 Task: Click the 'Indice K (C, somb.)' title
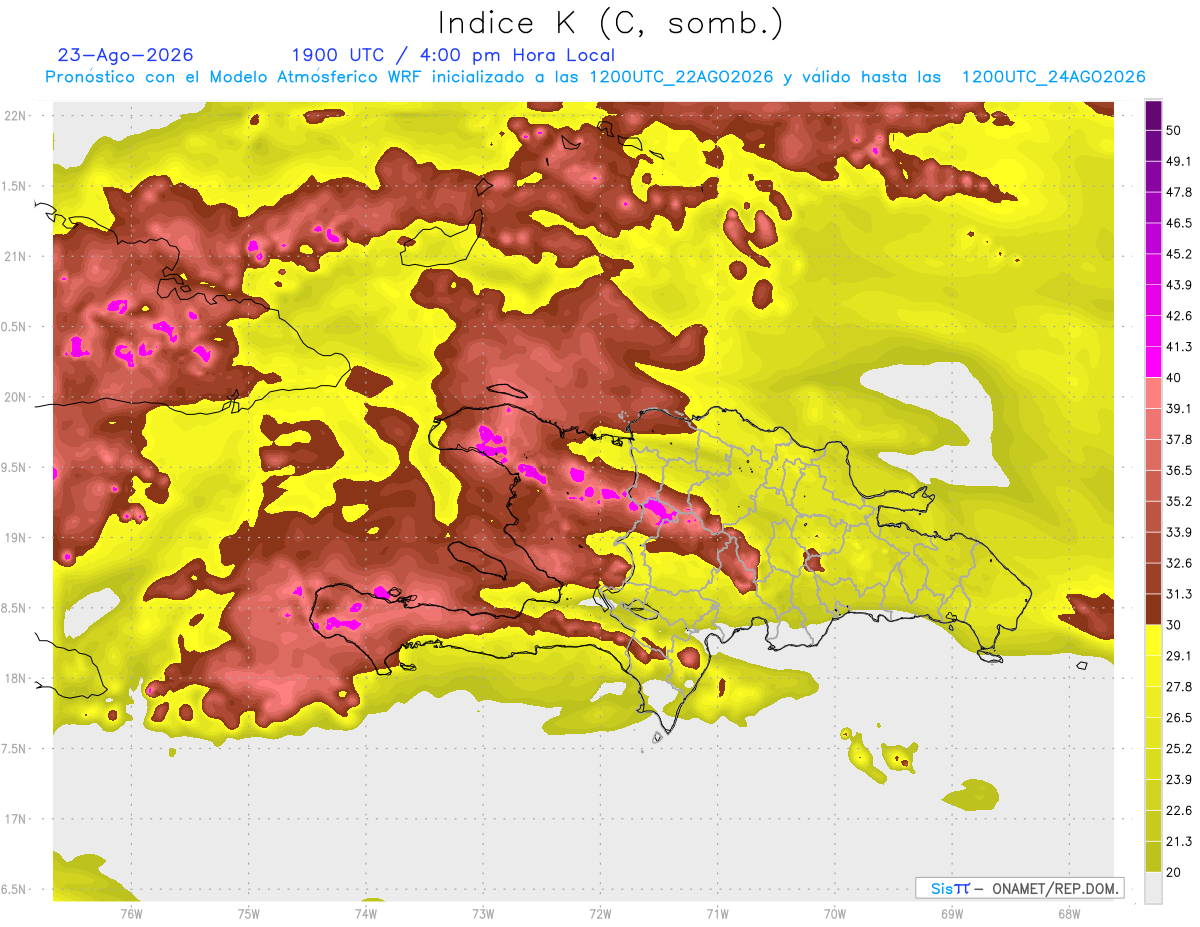(610, 23)
